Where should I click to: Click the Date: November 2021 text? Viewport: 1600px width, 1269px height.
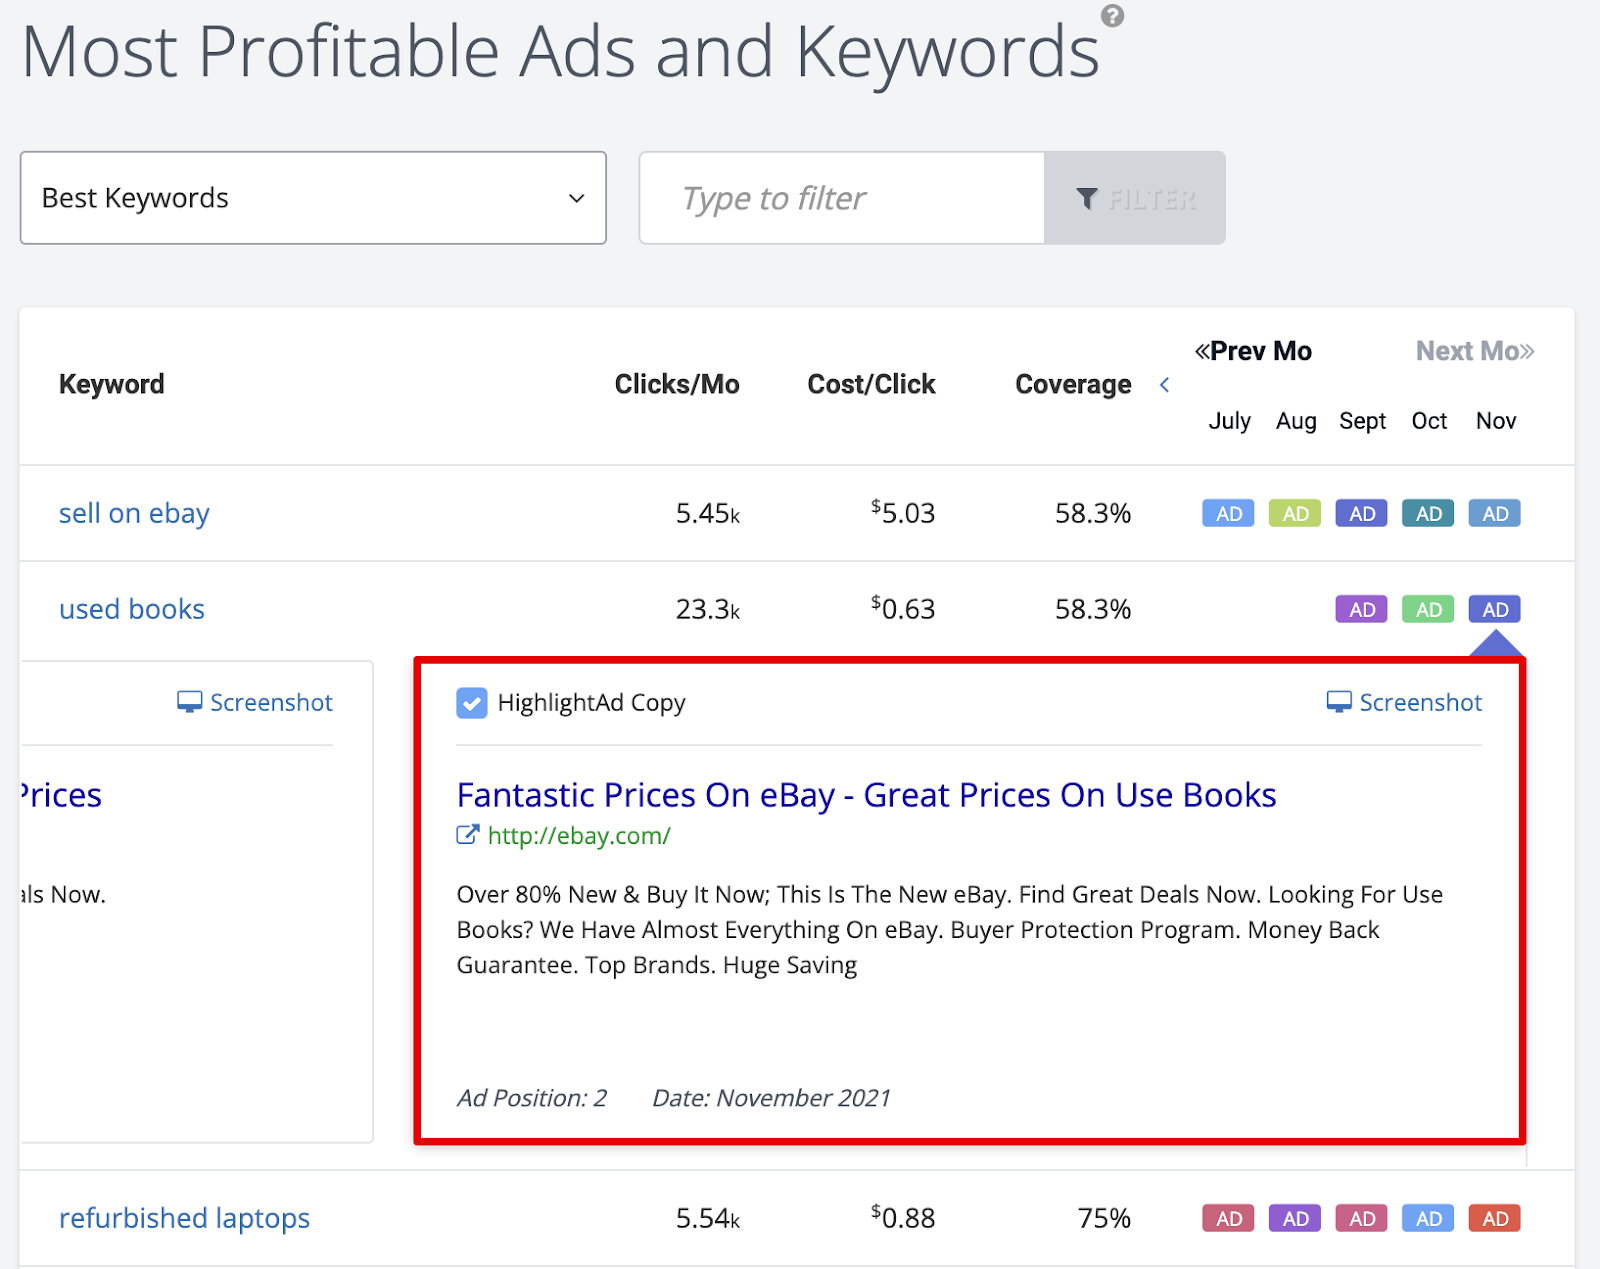[771, 1098]
